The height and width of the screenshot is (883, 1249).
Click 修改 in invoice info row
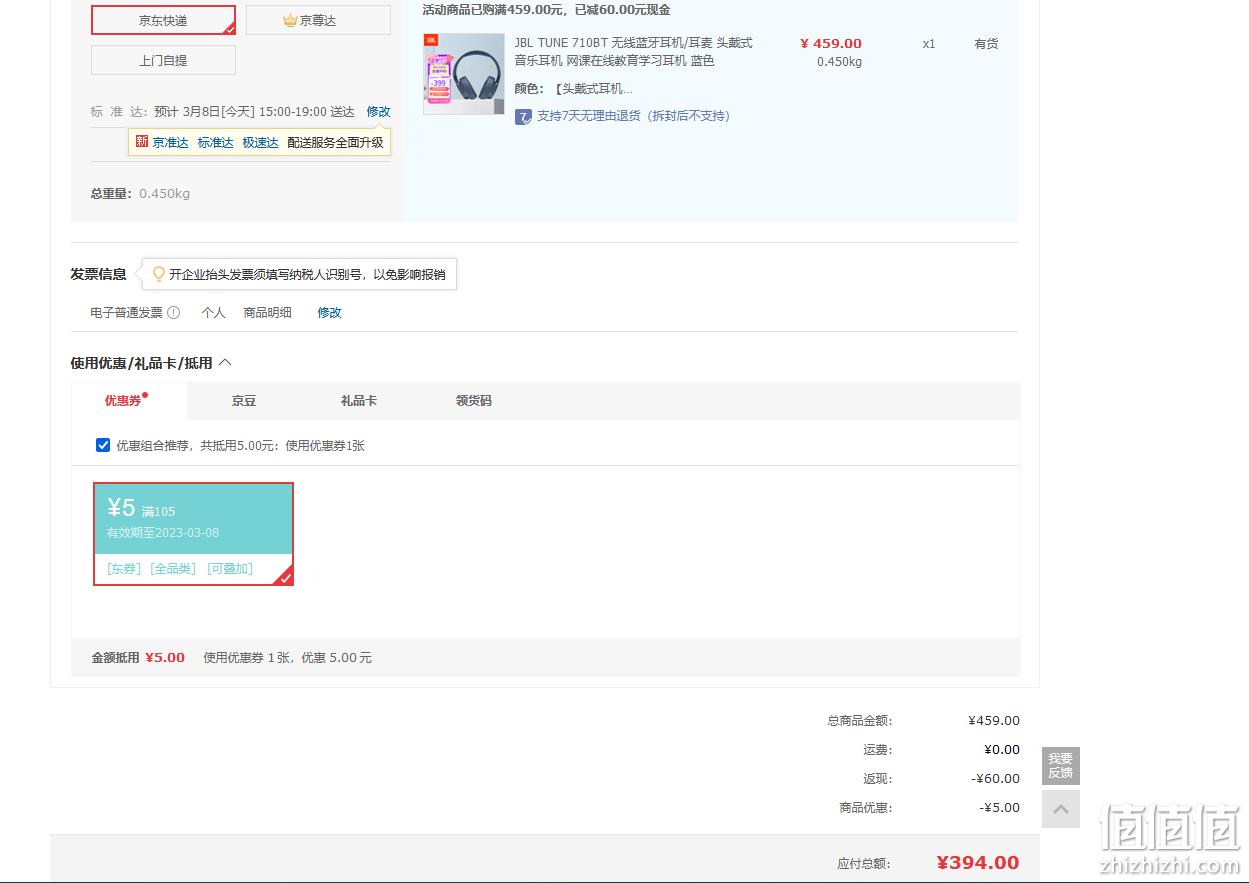329,313
